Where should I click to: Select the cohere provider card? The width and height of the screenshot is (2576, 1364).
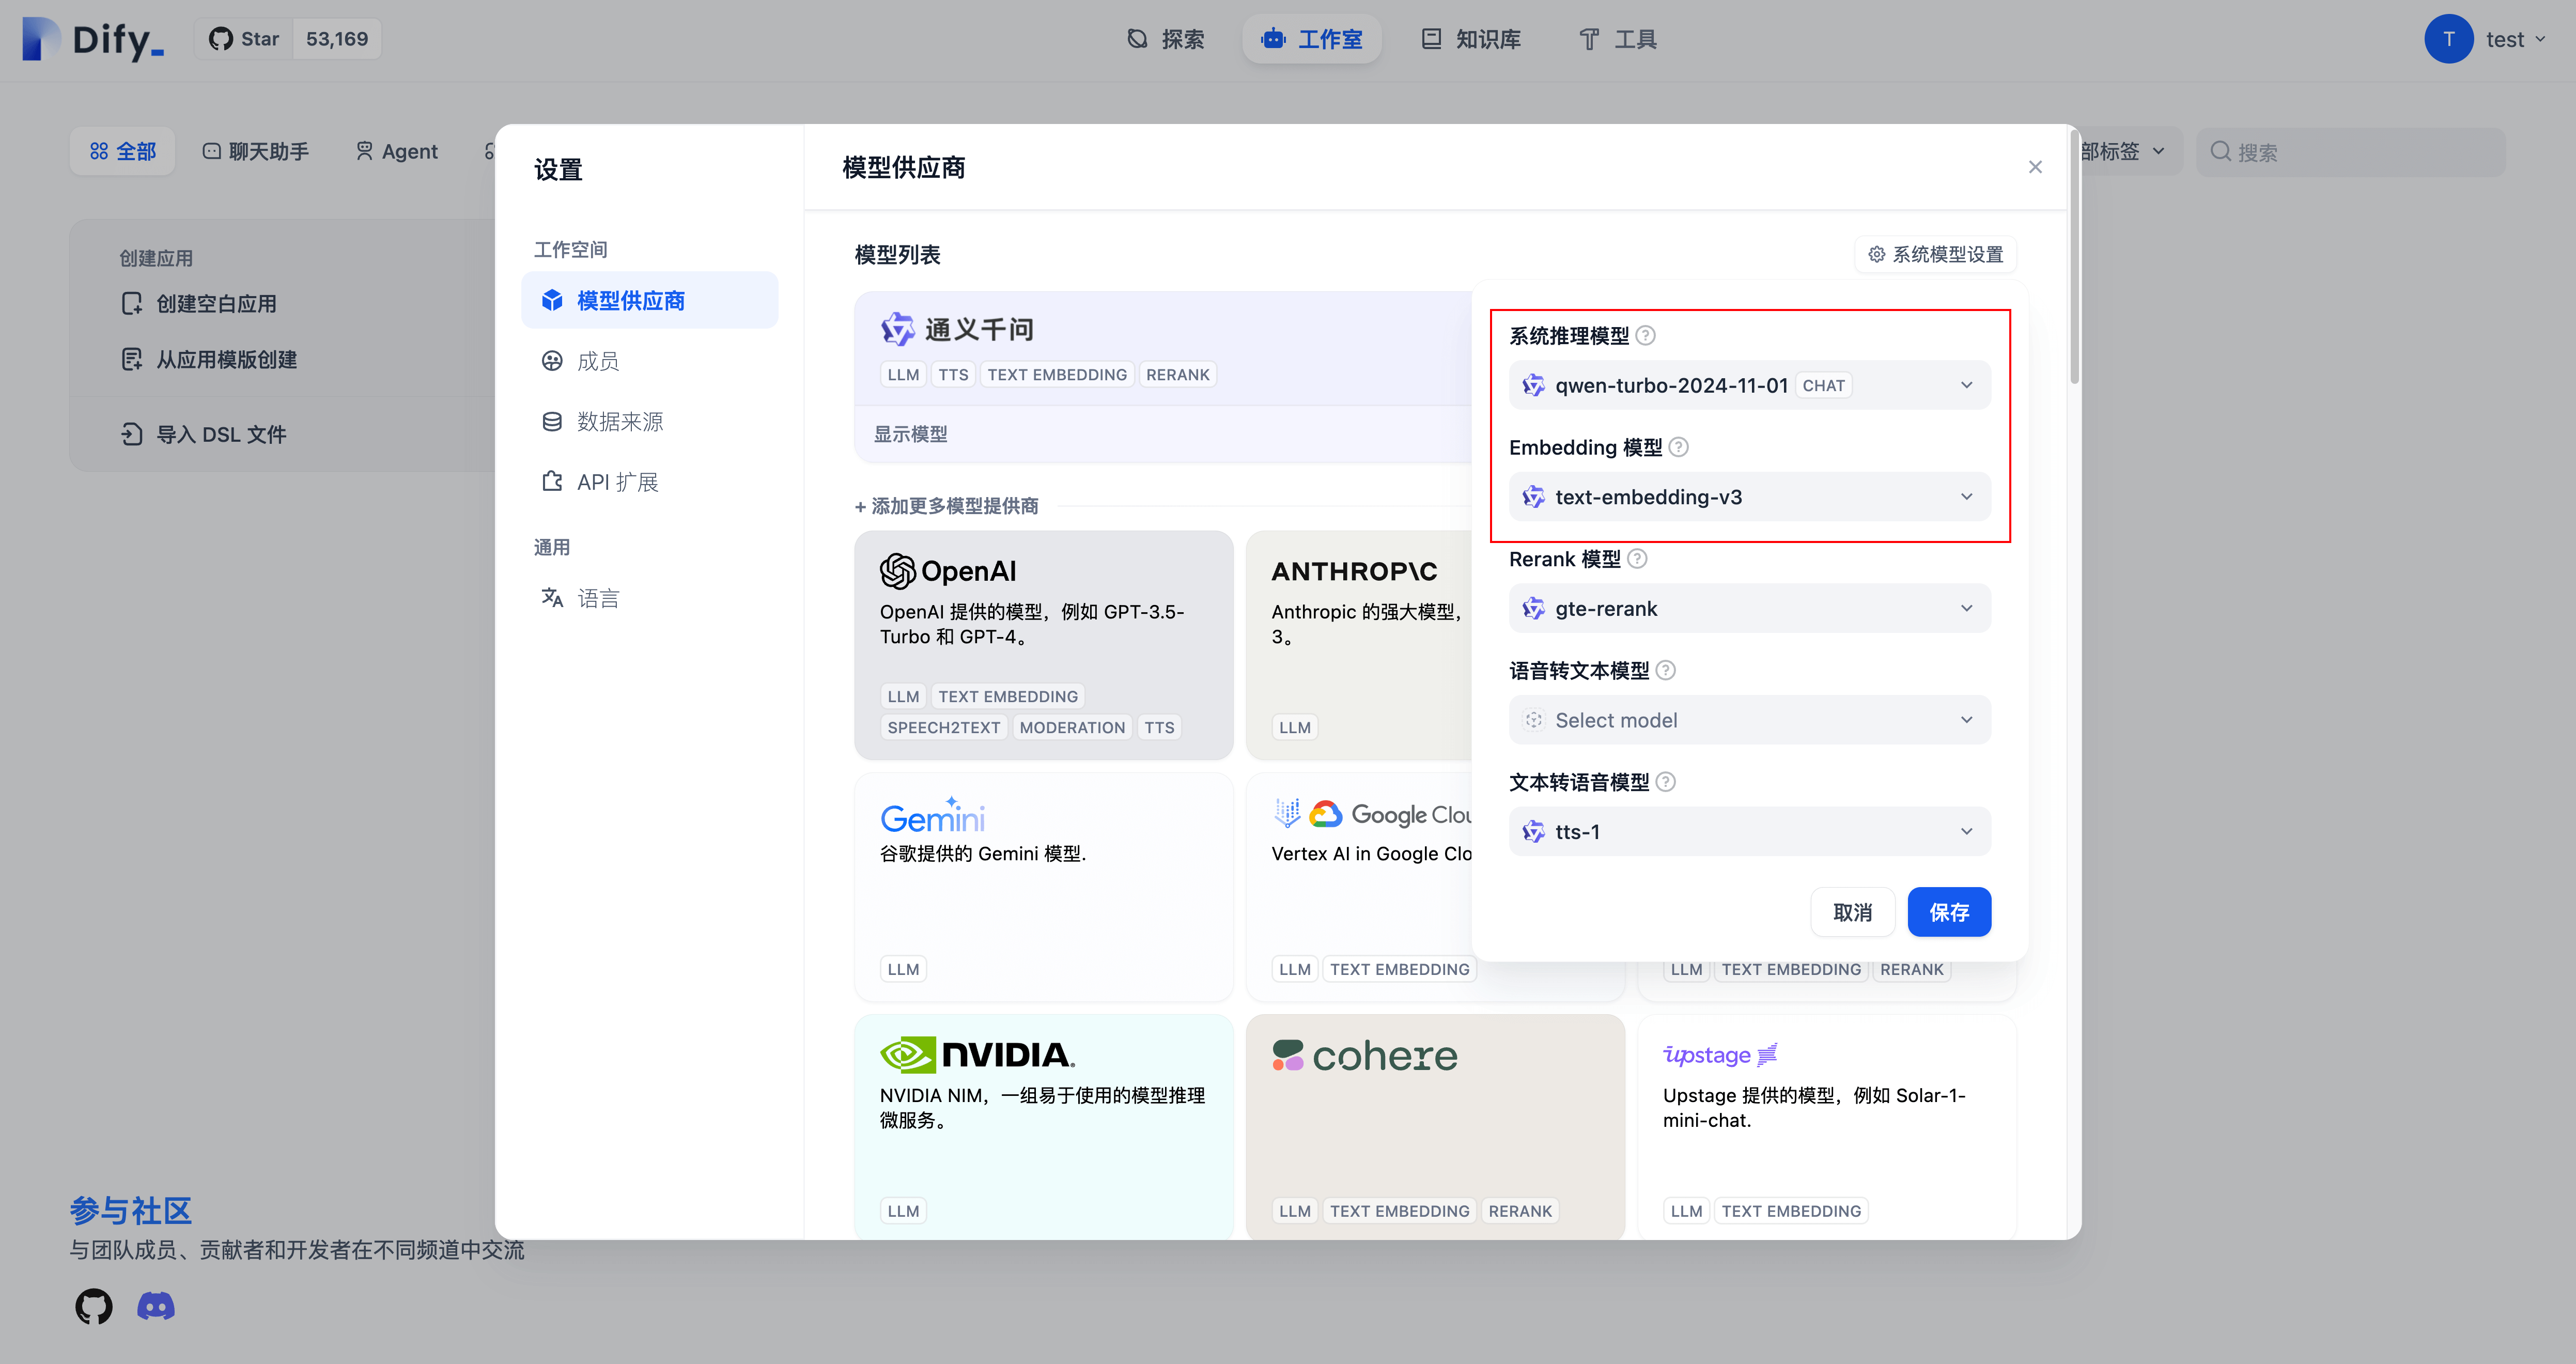tap(1435, 1127)
